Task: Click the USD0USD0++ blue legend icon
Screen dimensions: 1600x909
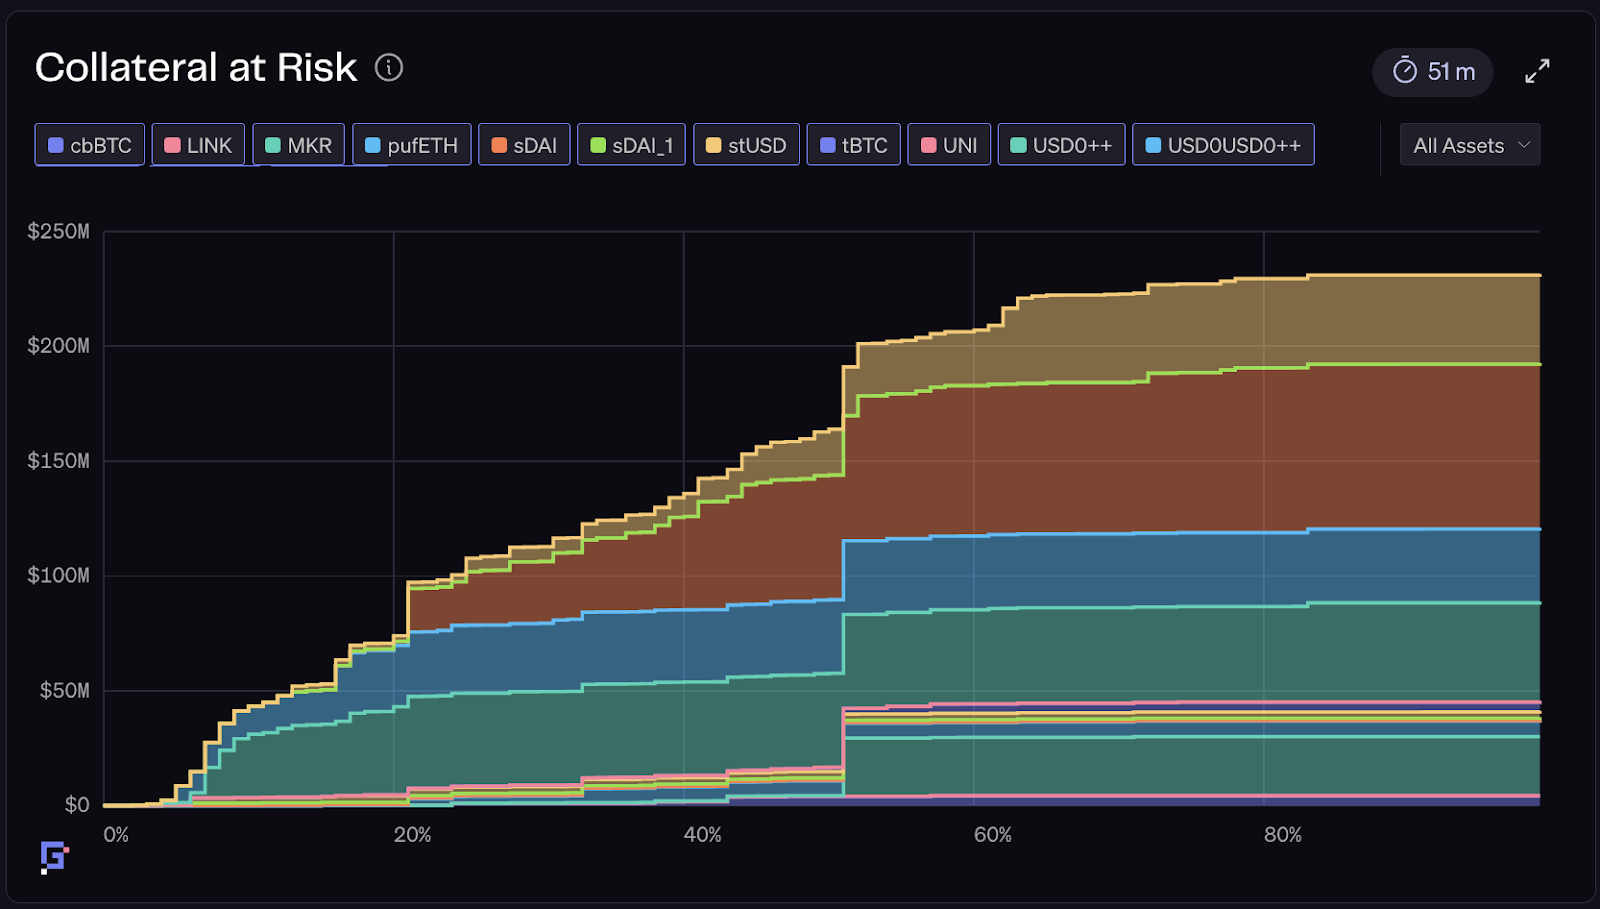Action: [1153, 146]
